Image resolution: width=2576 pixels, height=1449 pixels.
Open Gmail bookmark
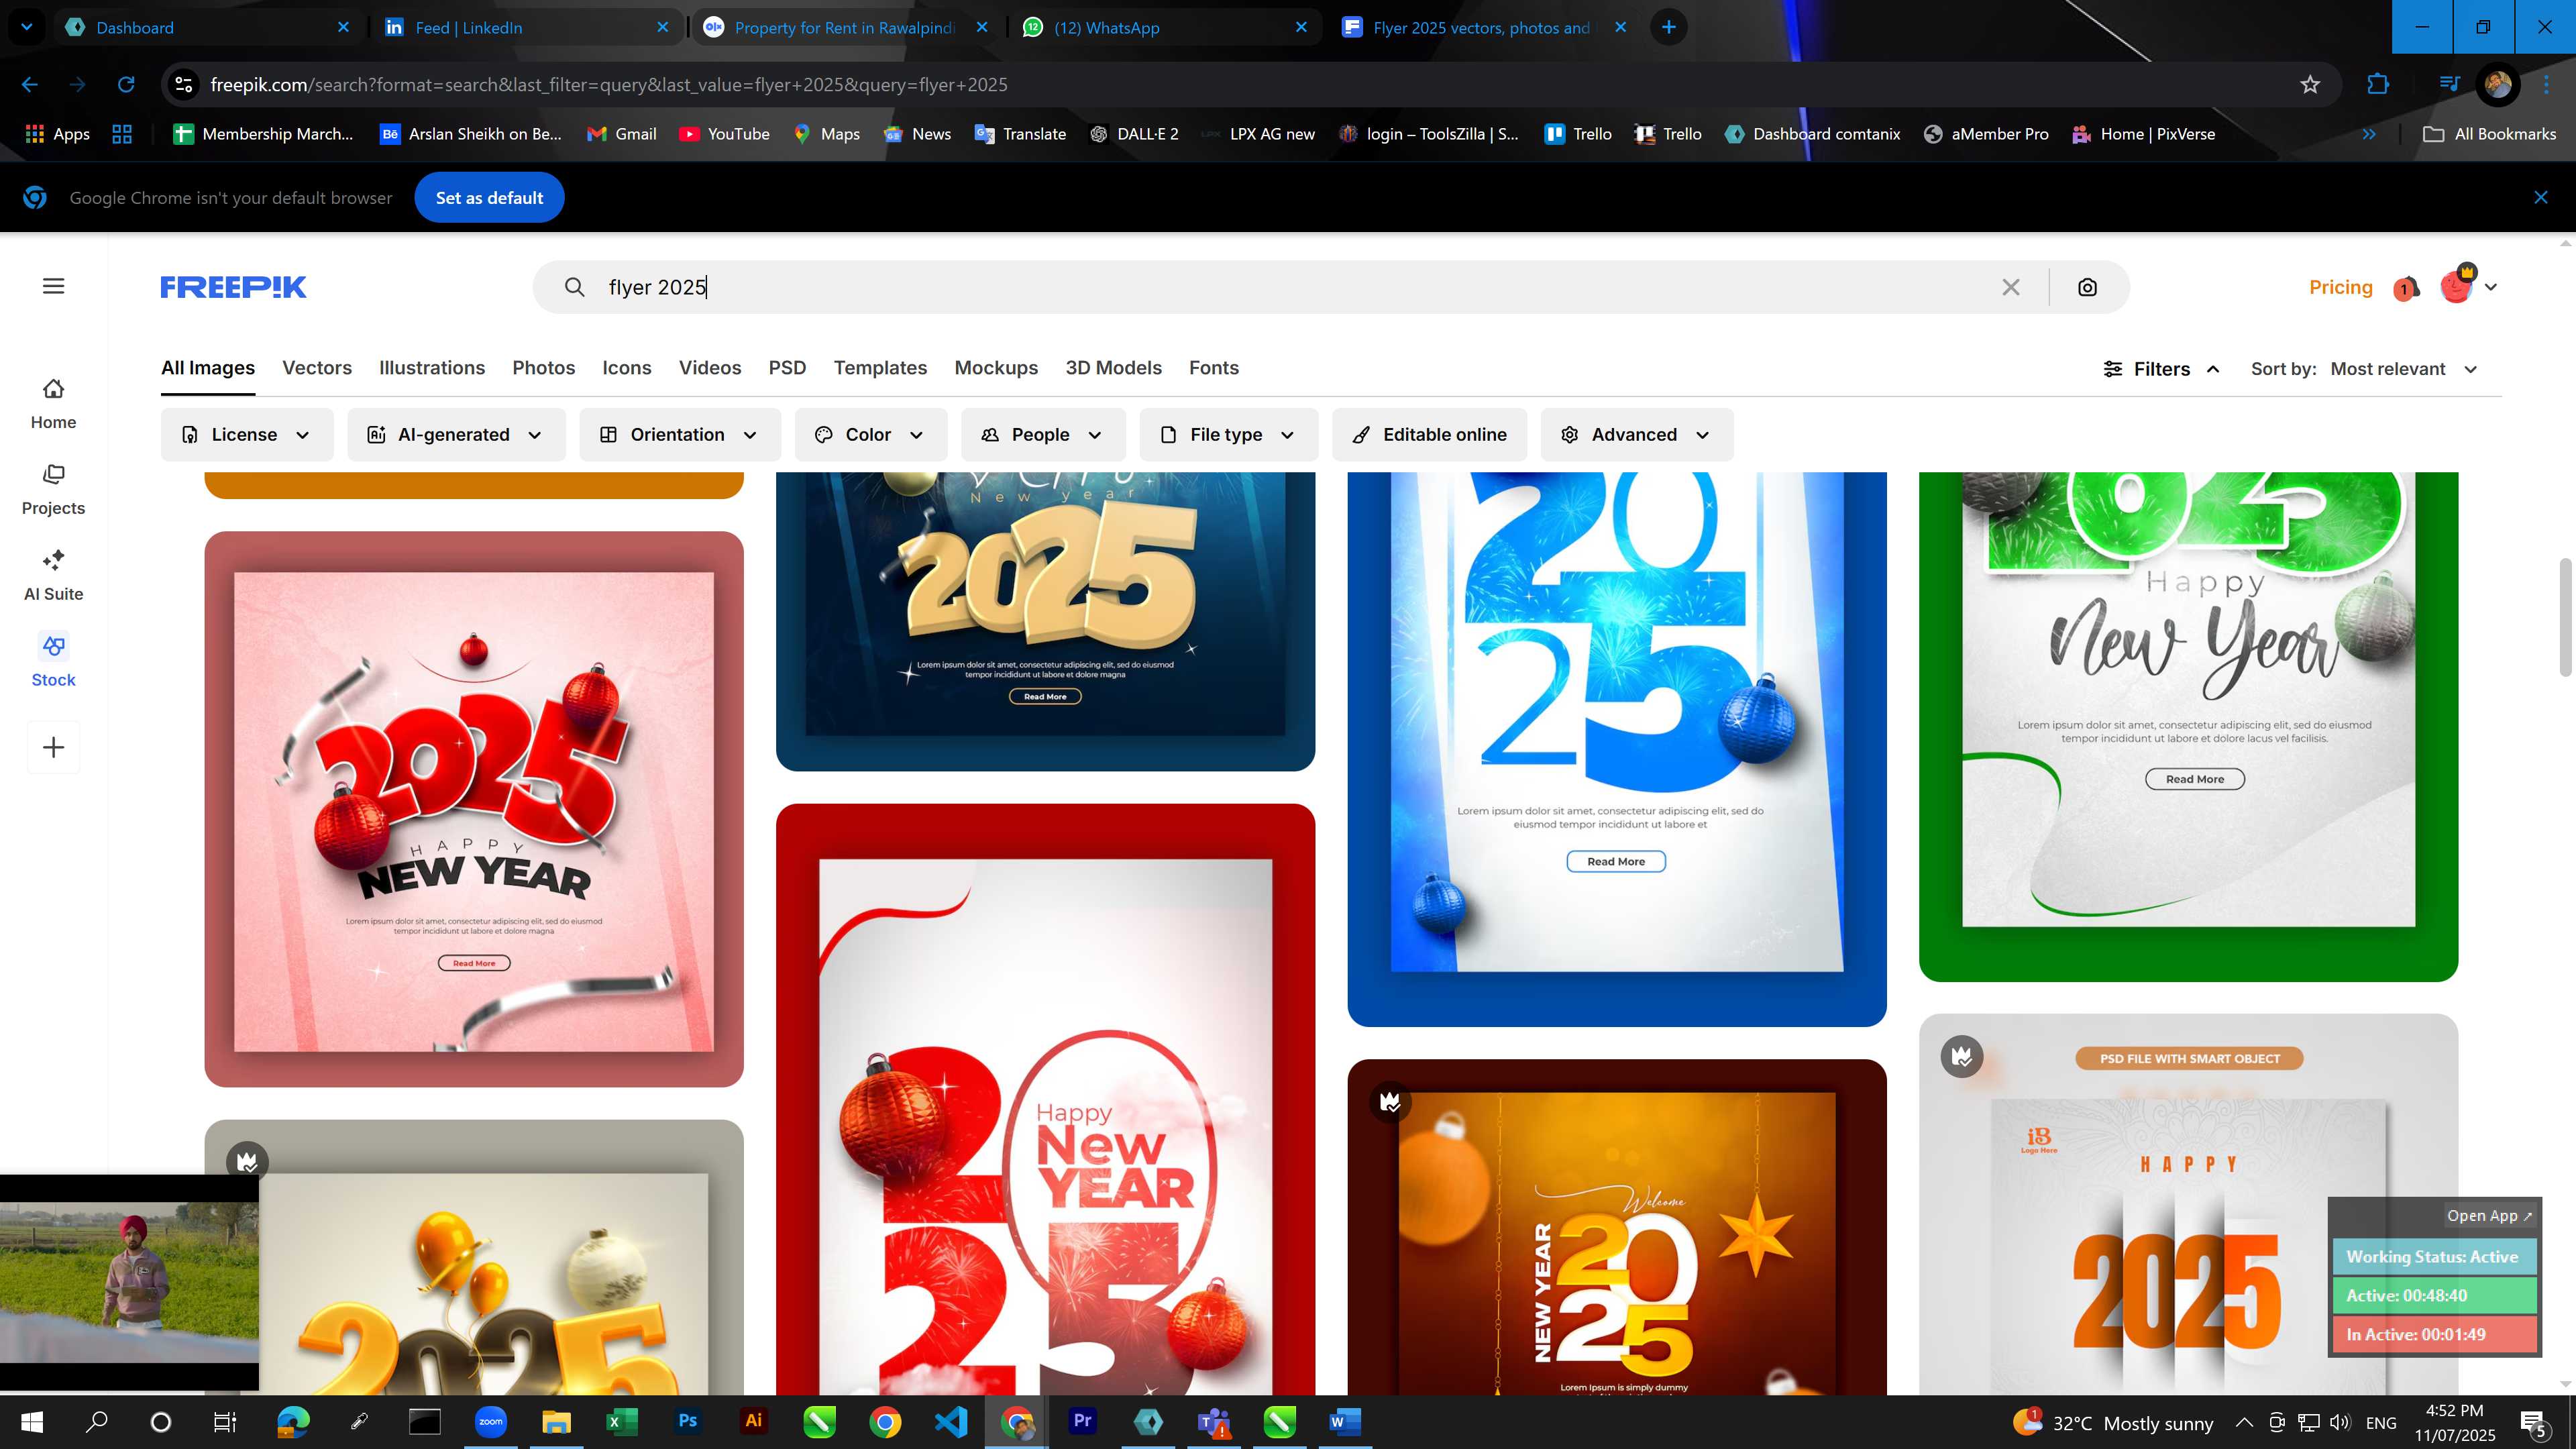click(621, 134)
